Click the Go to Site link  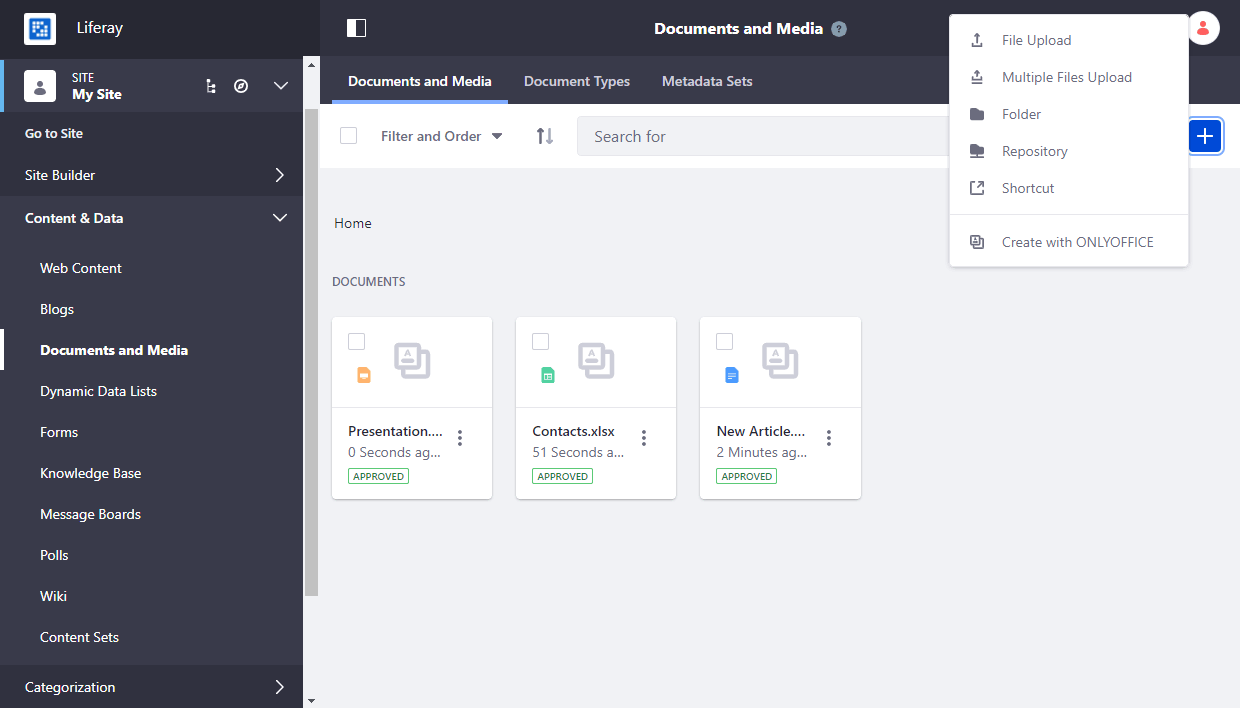tap(54, 133)
